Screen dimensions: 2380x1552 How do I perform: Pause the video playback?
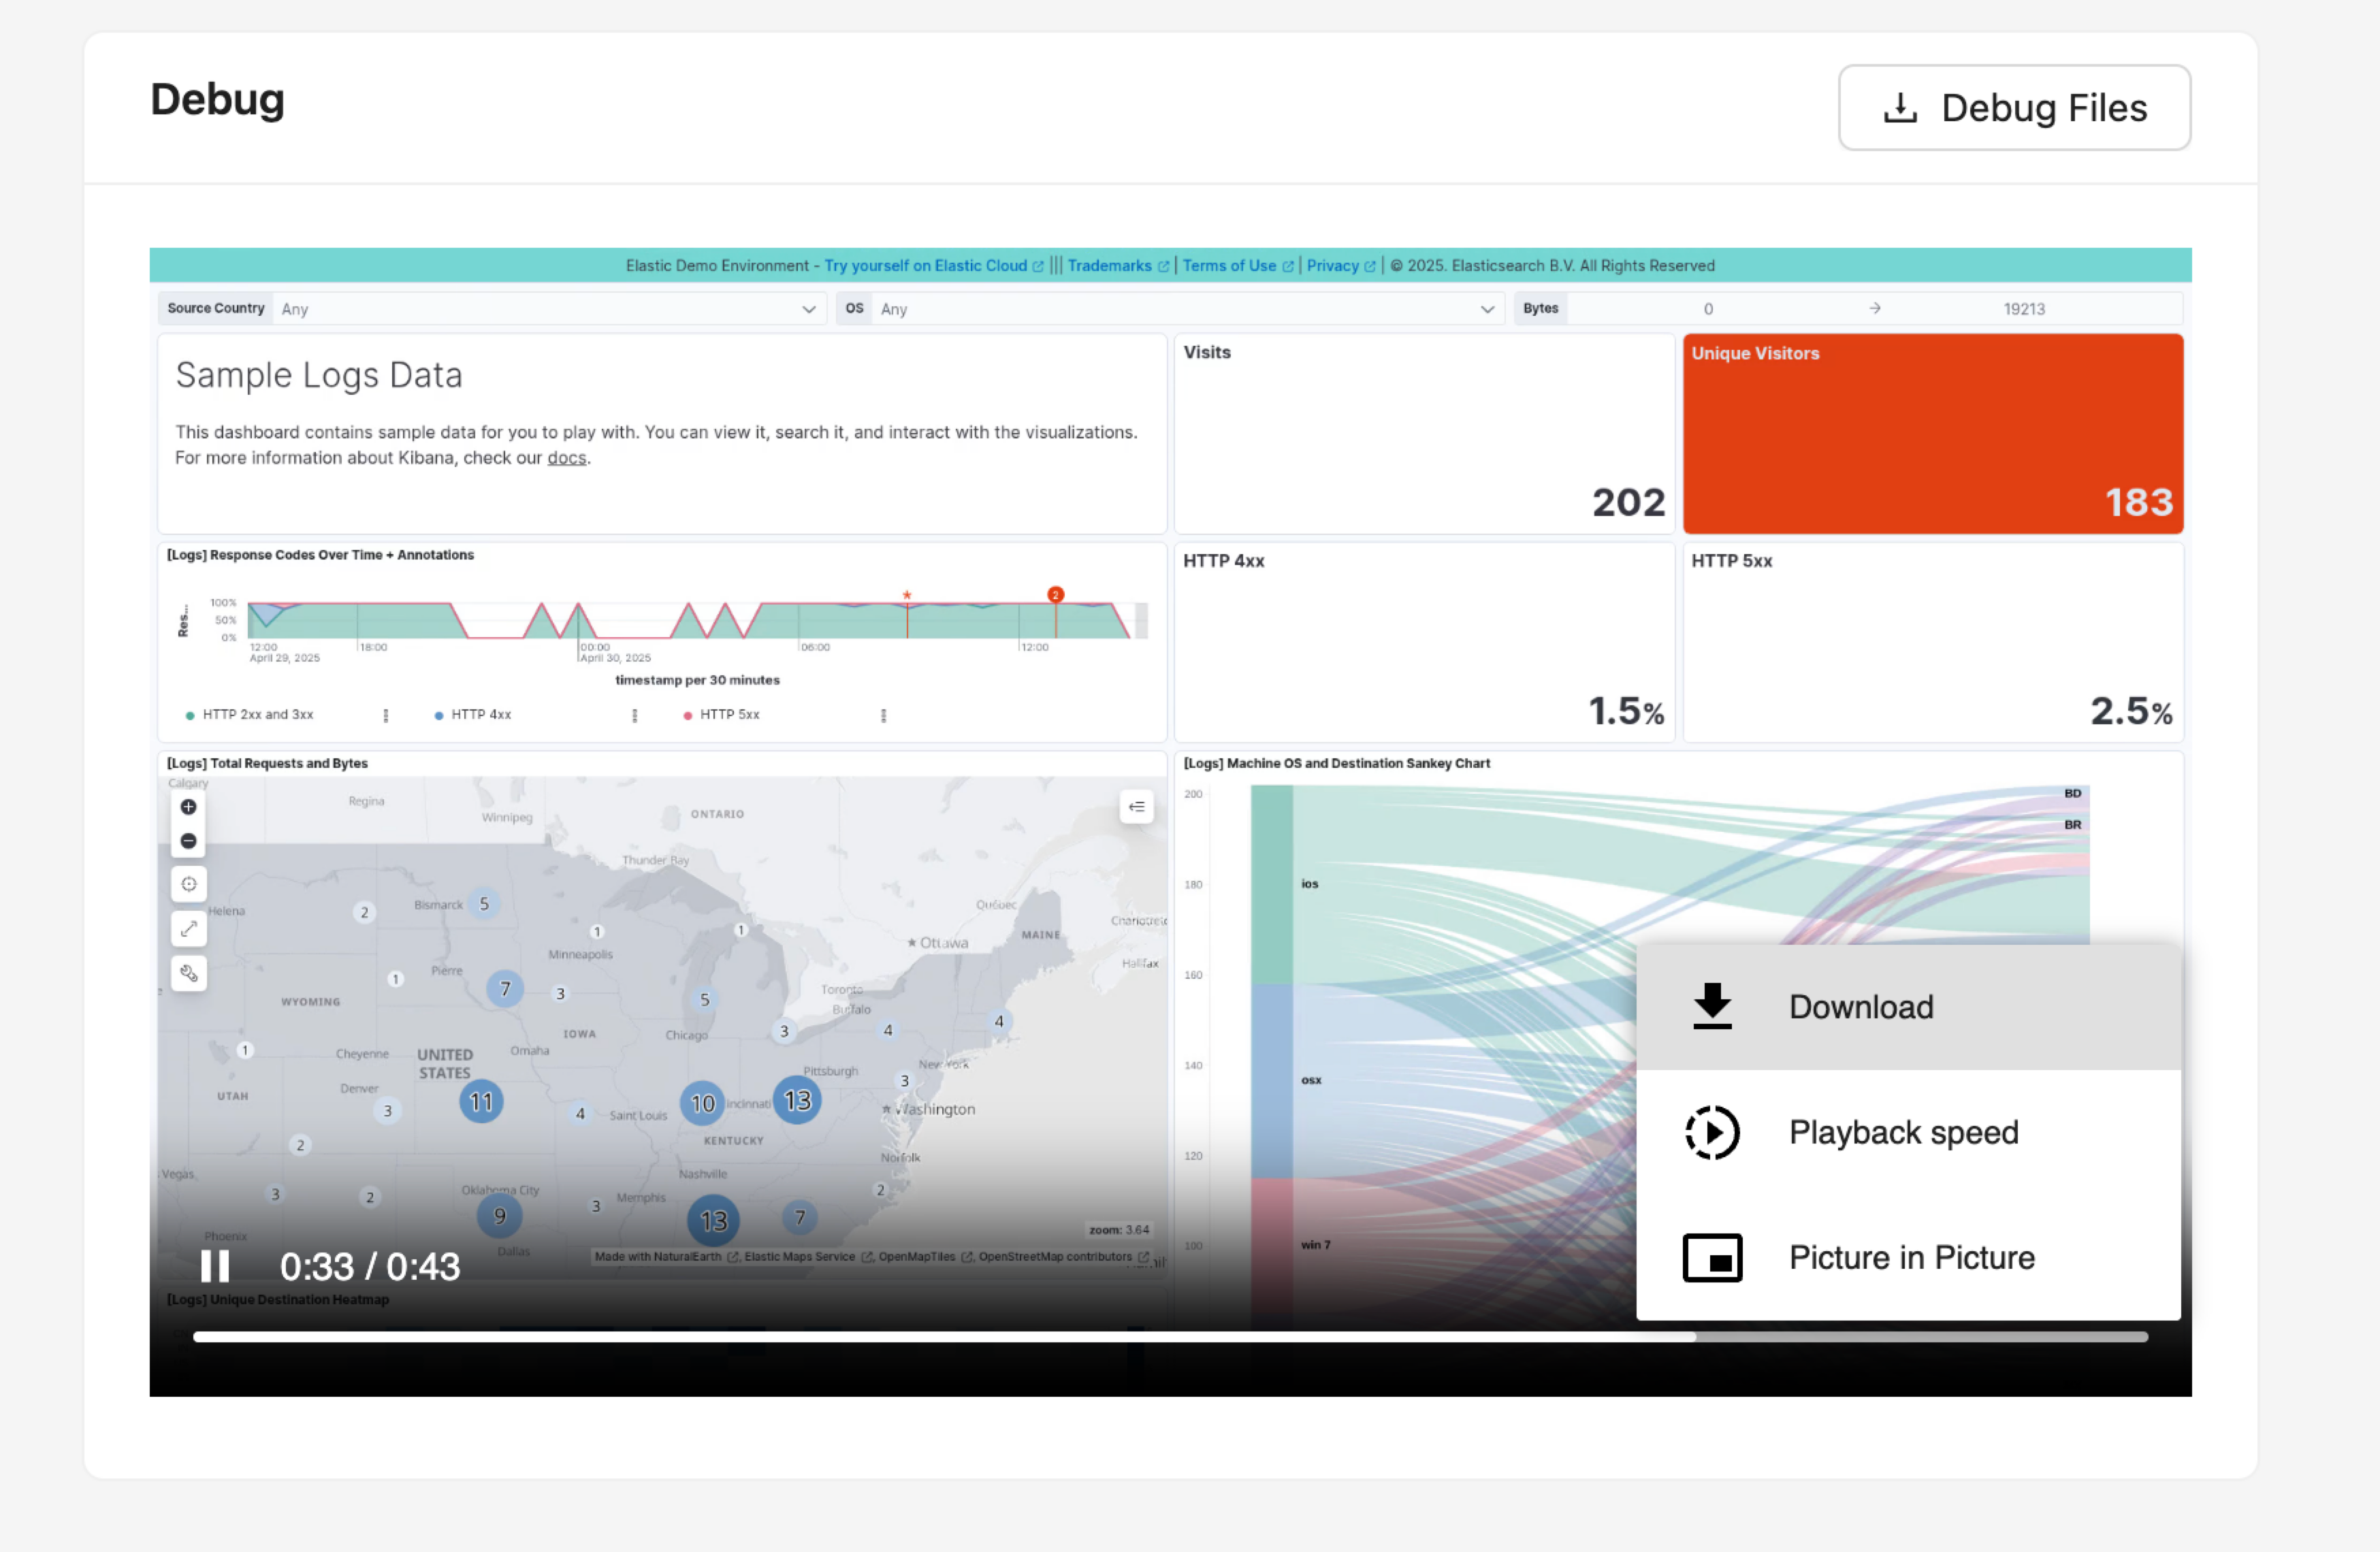pos(214,1266)
